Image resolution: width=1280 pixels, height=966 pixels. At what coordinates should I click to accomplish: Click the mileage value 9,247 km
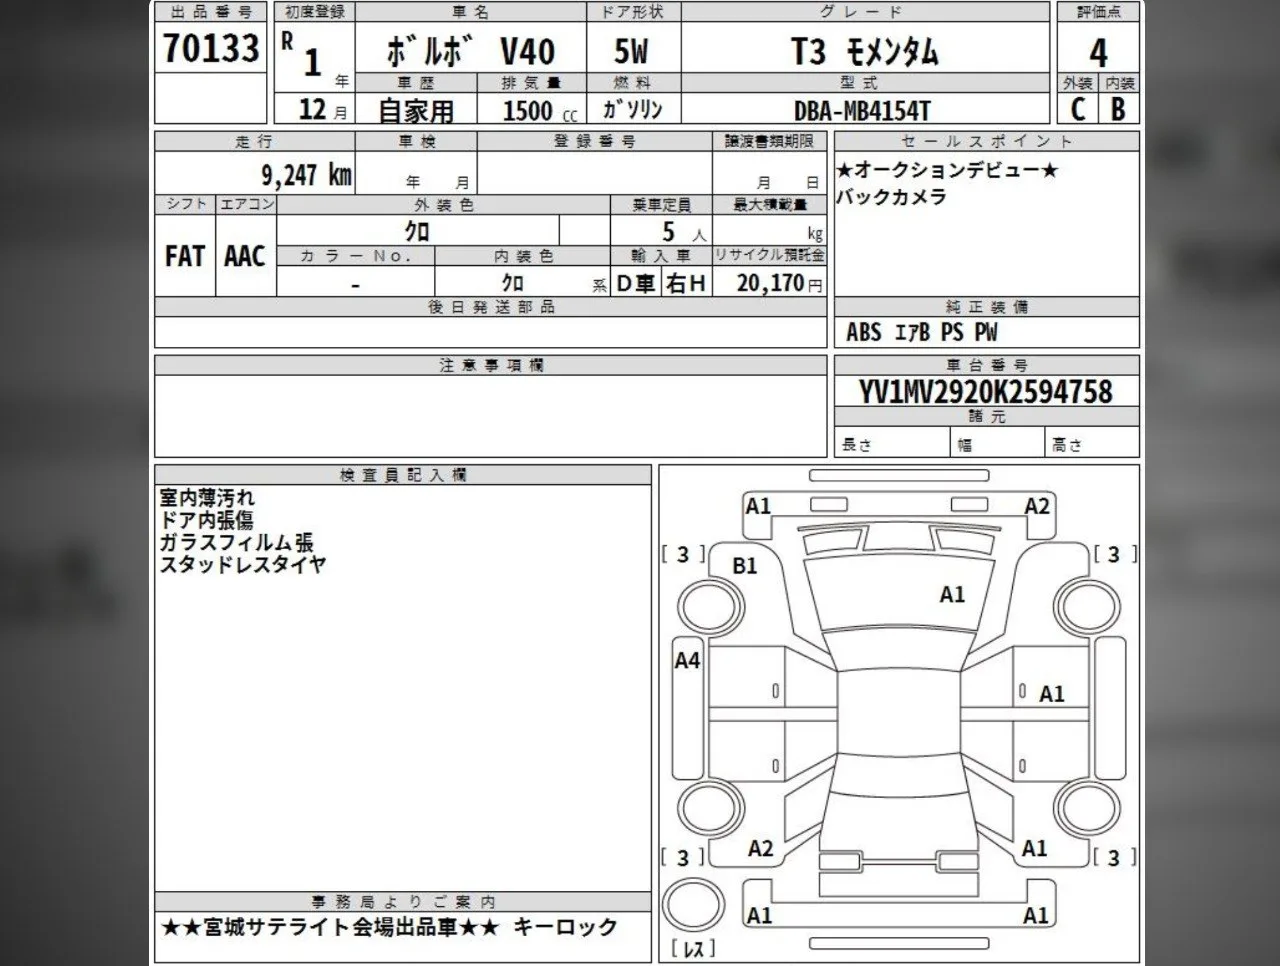tap(306, 176)
